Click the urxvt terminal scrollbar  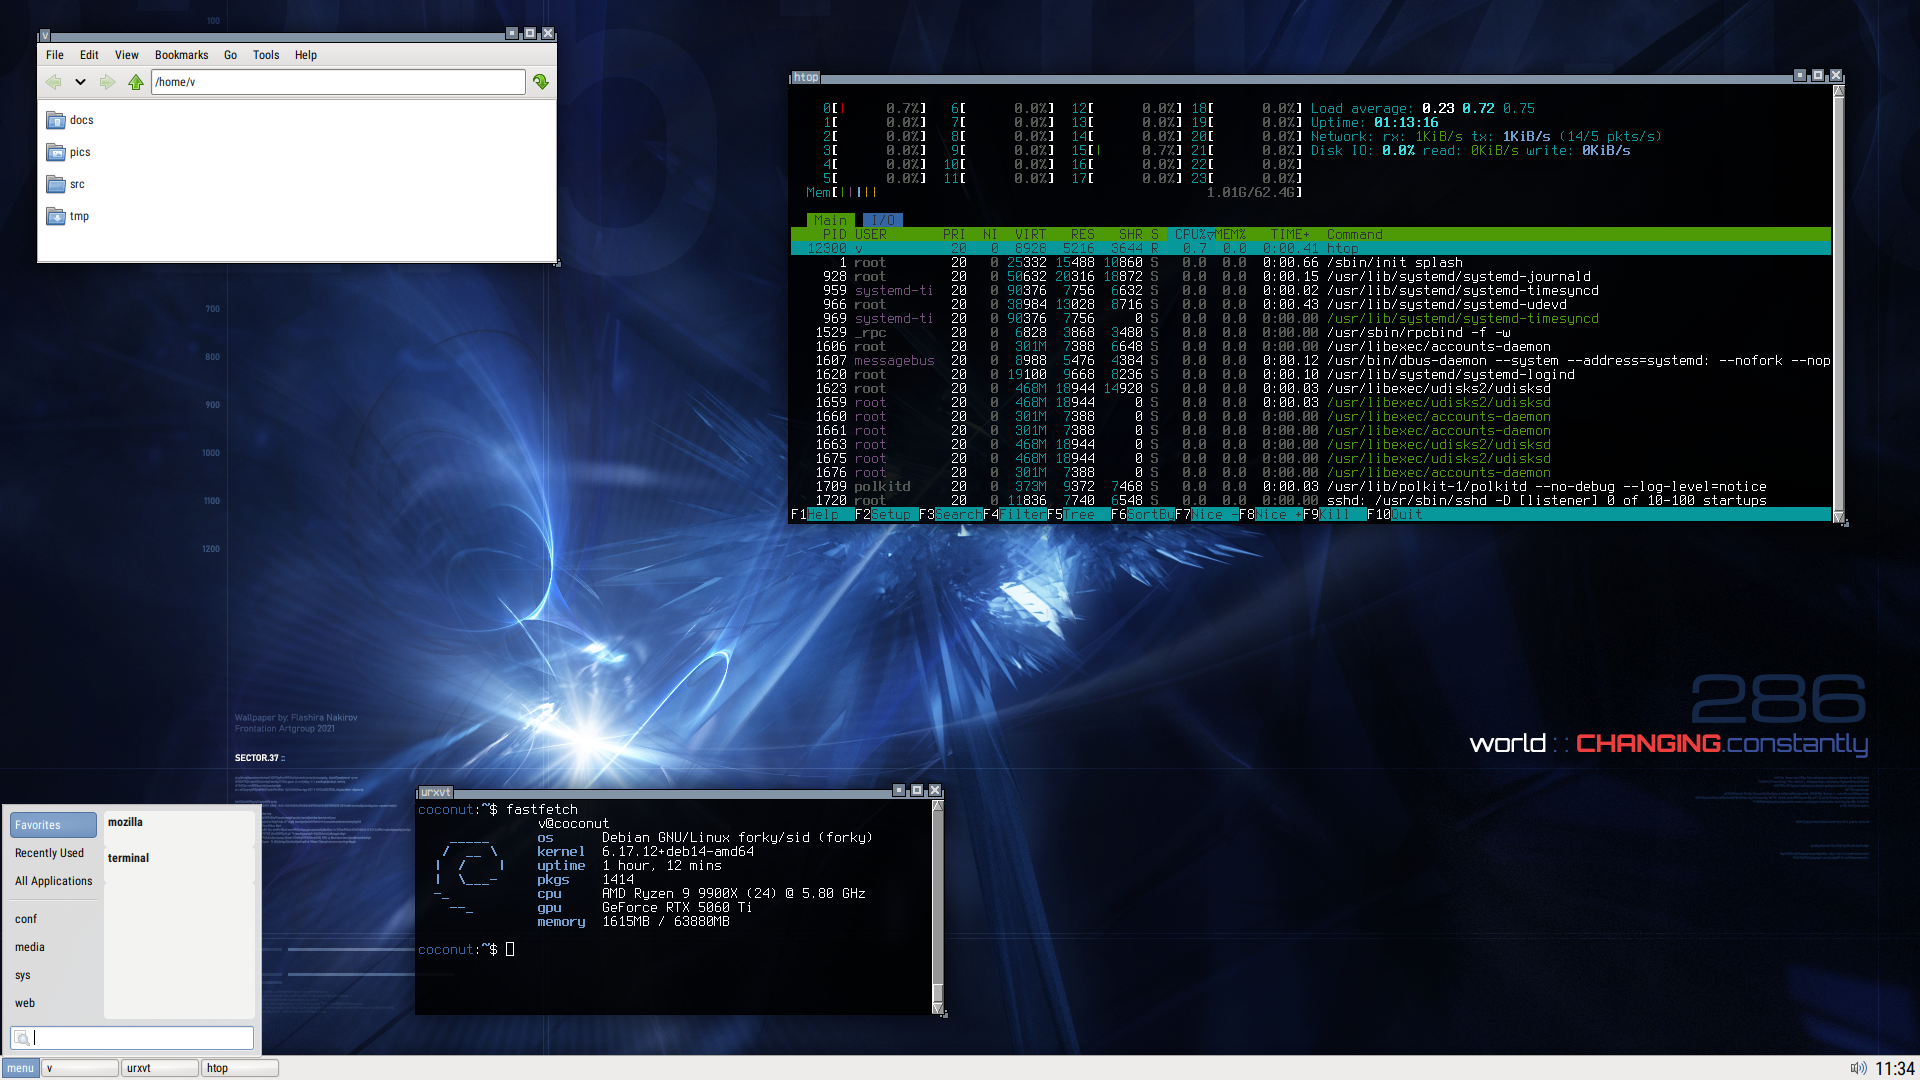pos(938,900)
